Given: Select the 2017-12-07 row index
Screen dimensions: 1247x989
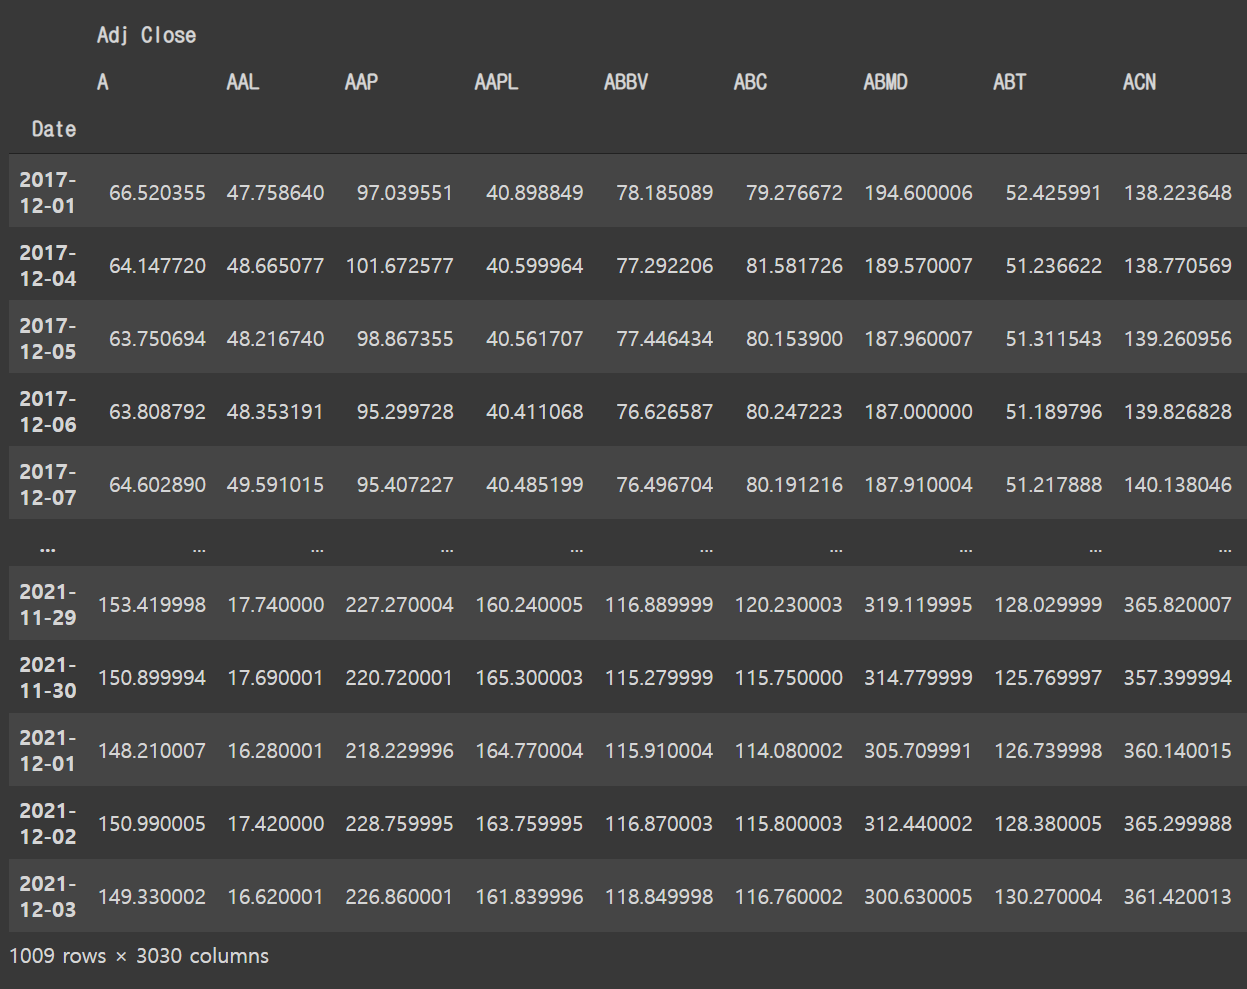Looking at the screenshot, I should click(x=48, y=485).
